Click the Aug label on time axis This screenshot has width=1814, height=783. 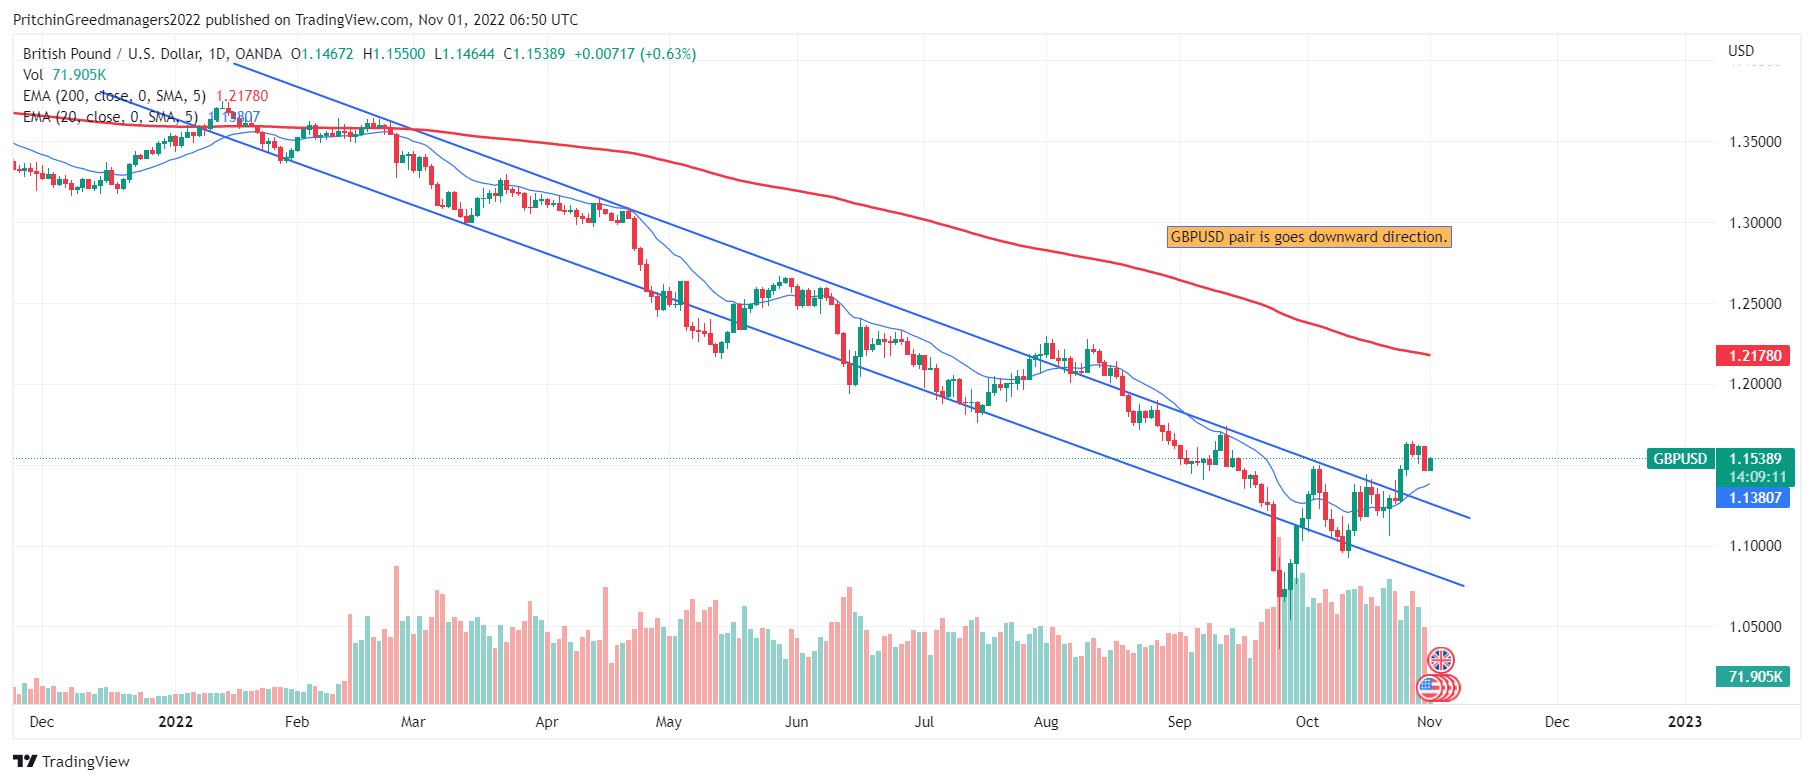click(x=1046, y=722)
